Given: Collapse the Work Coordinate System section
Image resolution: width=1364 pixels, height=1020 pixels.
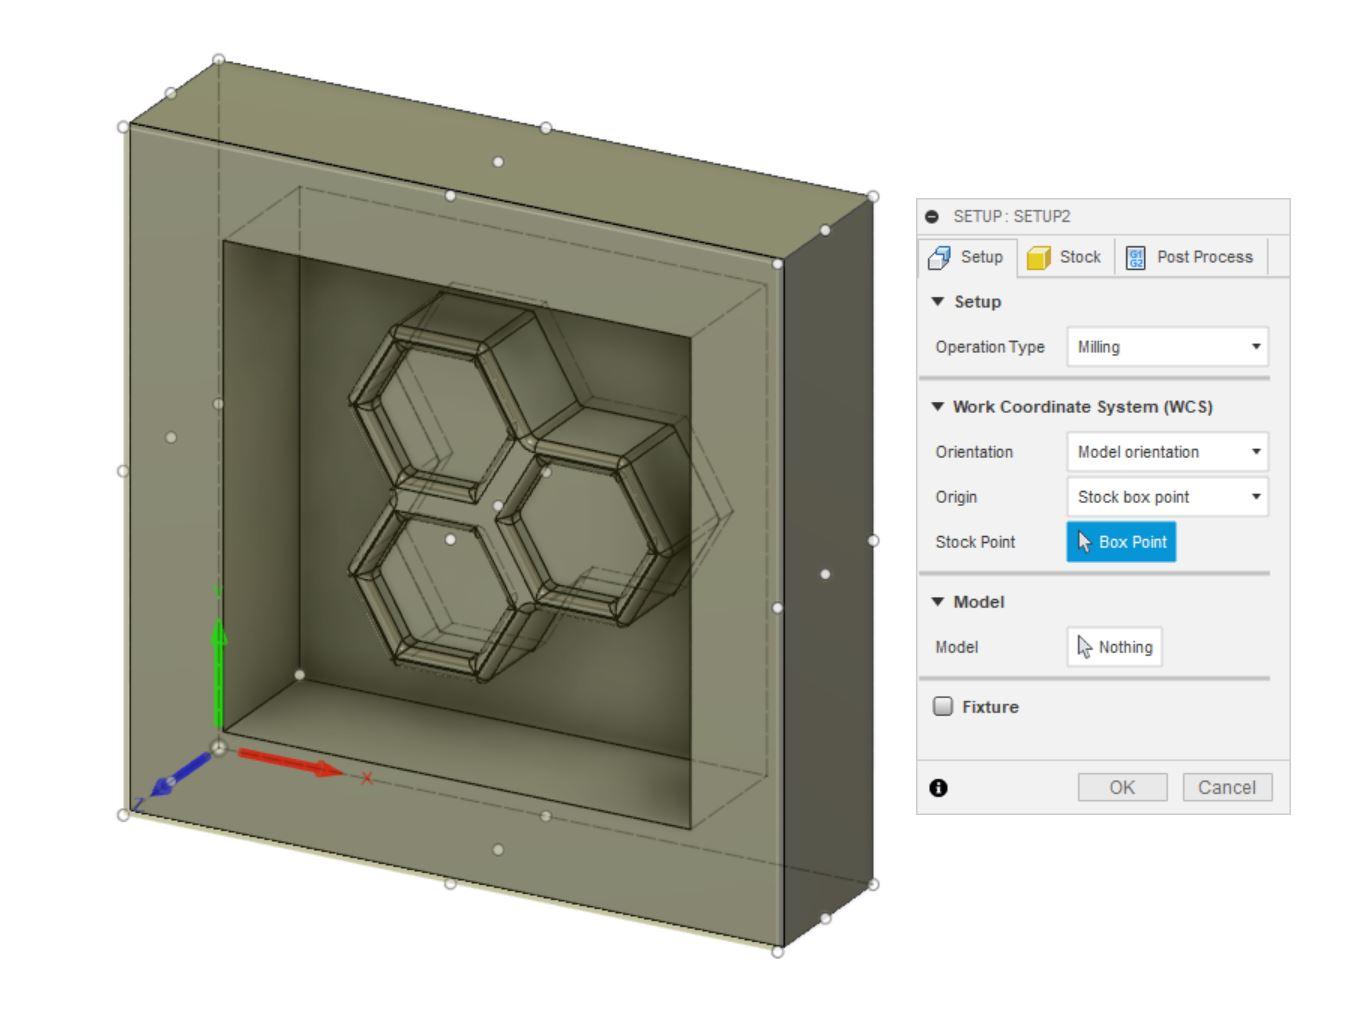Looking at the screenshot, I should [937, 406].
